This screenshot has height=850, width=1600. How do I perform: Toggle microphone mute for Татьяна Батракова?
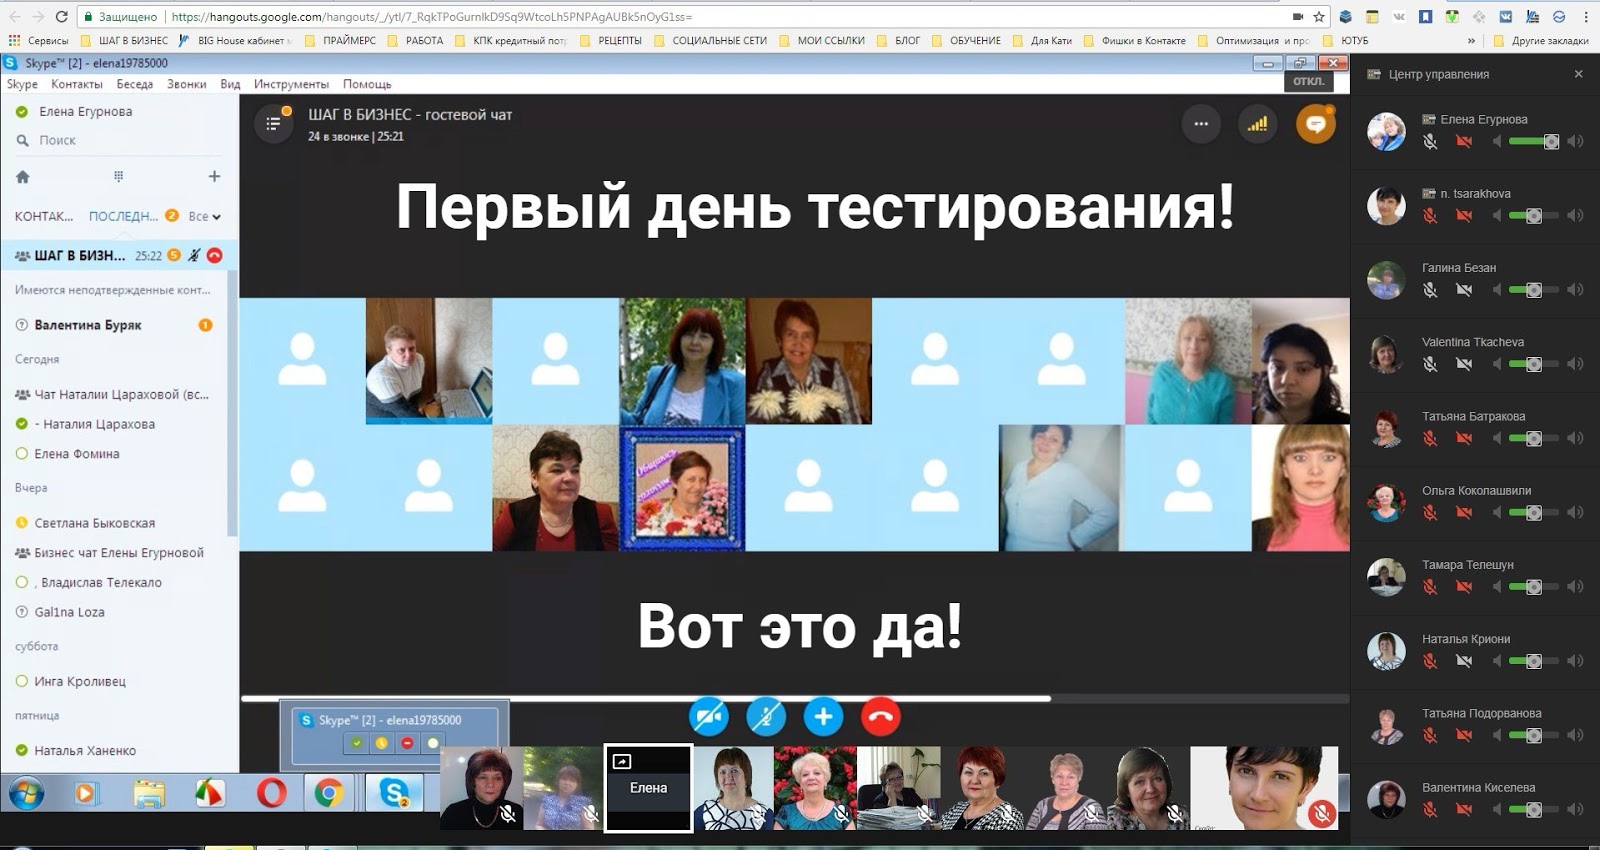pos(1430,438)
